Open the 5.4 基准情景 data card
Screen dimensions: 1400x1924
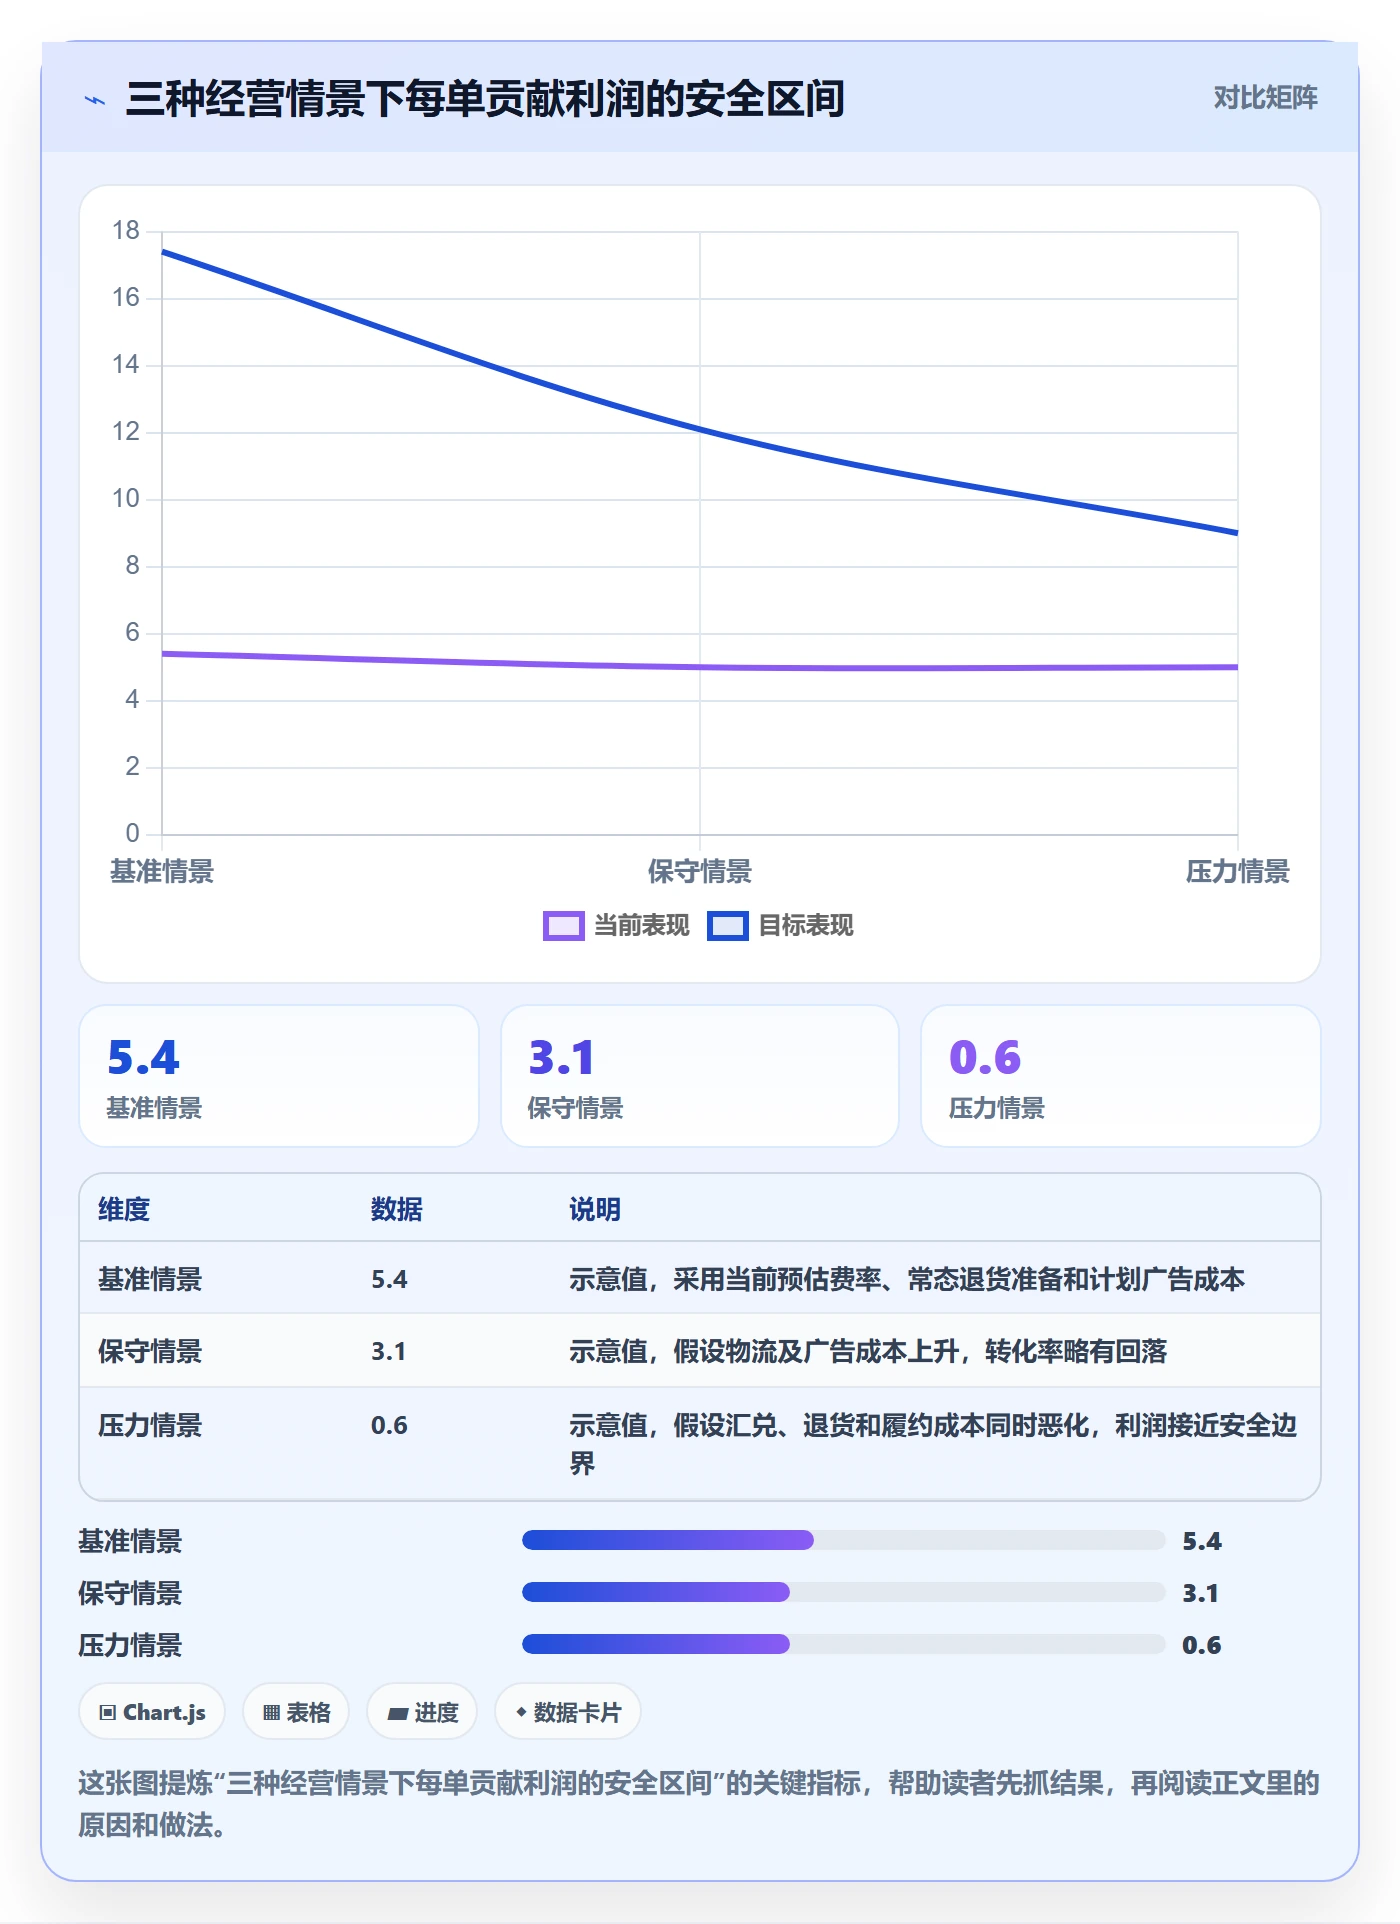pos(279,1076)
